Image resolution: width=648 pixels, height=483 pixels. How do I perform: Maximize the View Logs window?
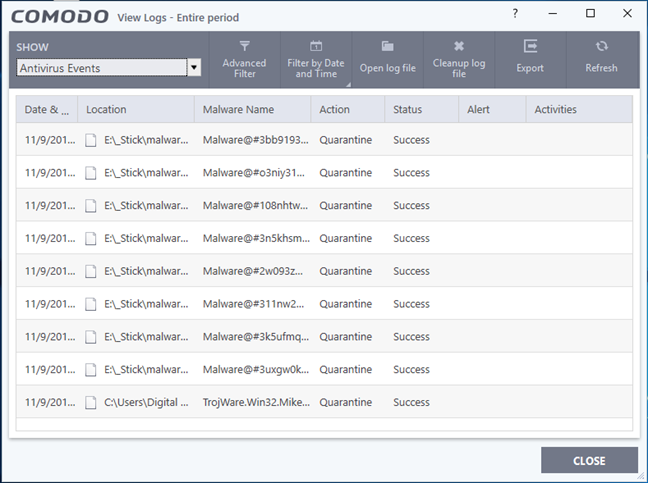point(591,13)
